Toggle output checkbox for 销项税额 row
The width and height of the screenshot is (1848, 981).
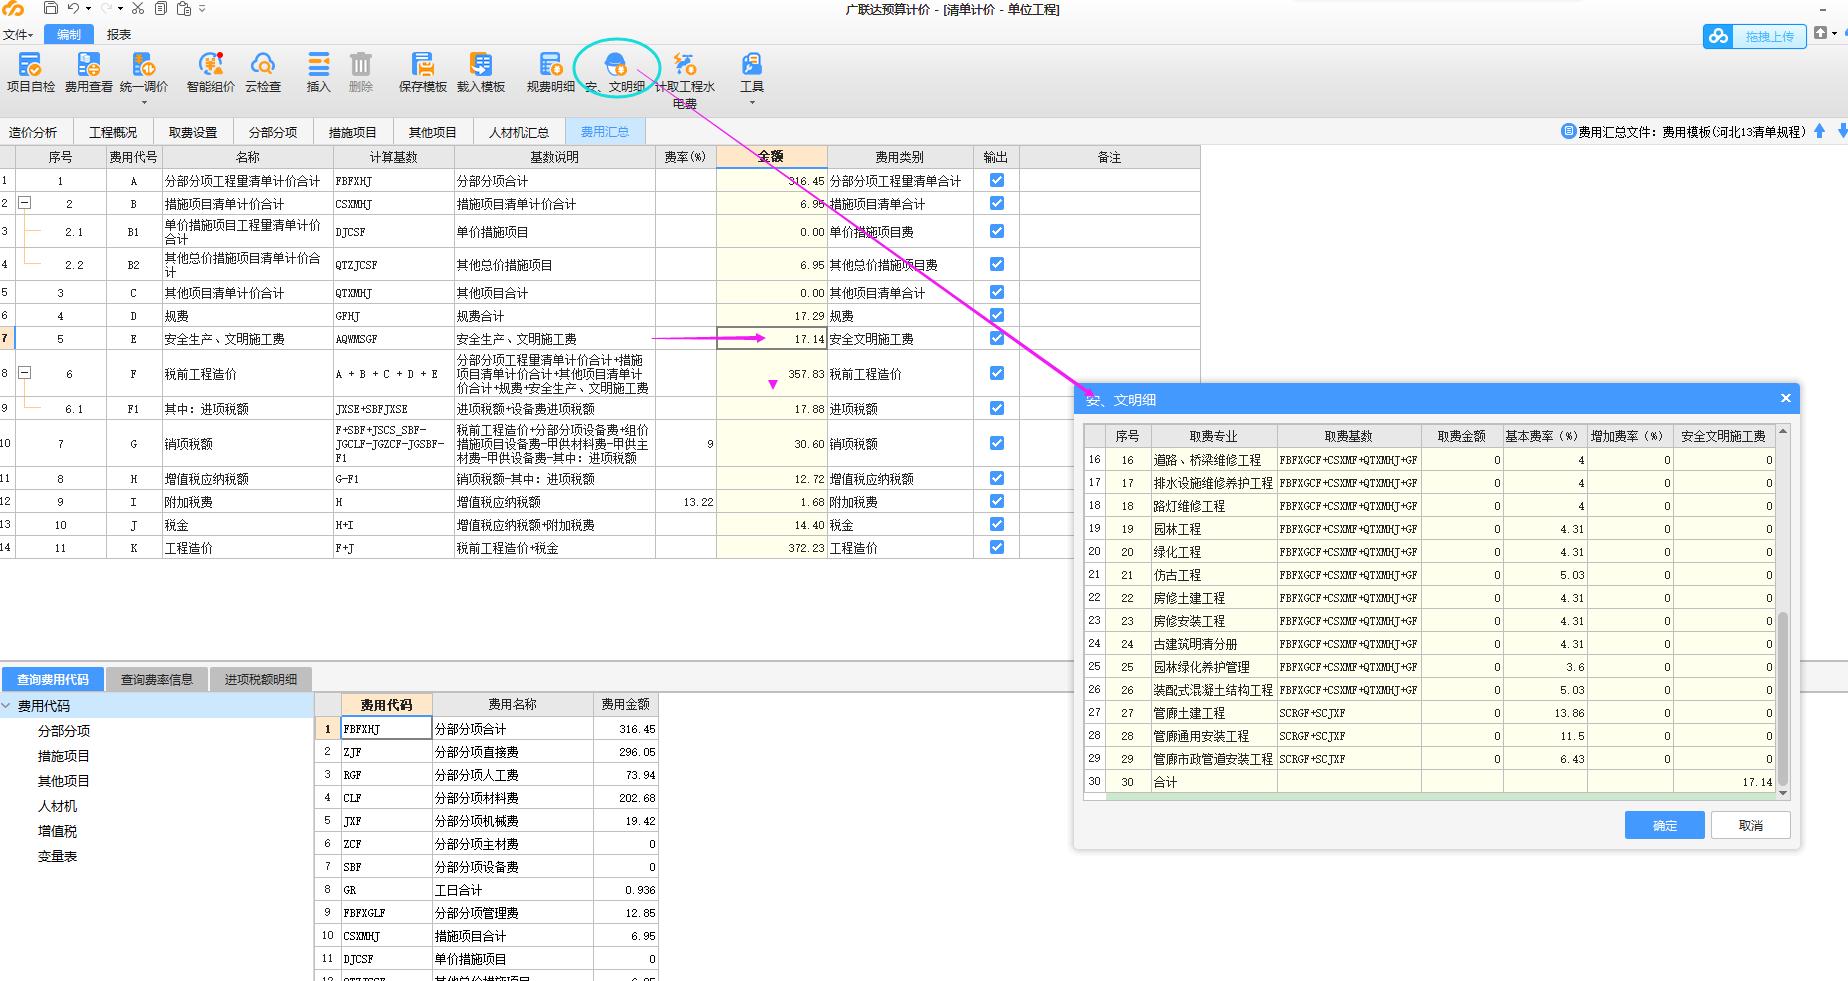coord(997,443)
